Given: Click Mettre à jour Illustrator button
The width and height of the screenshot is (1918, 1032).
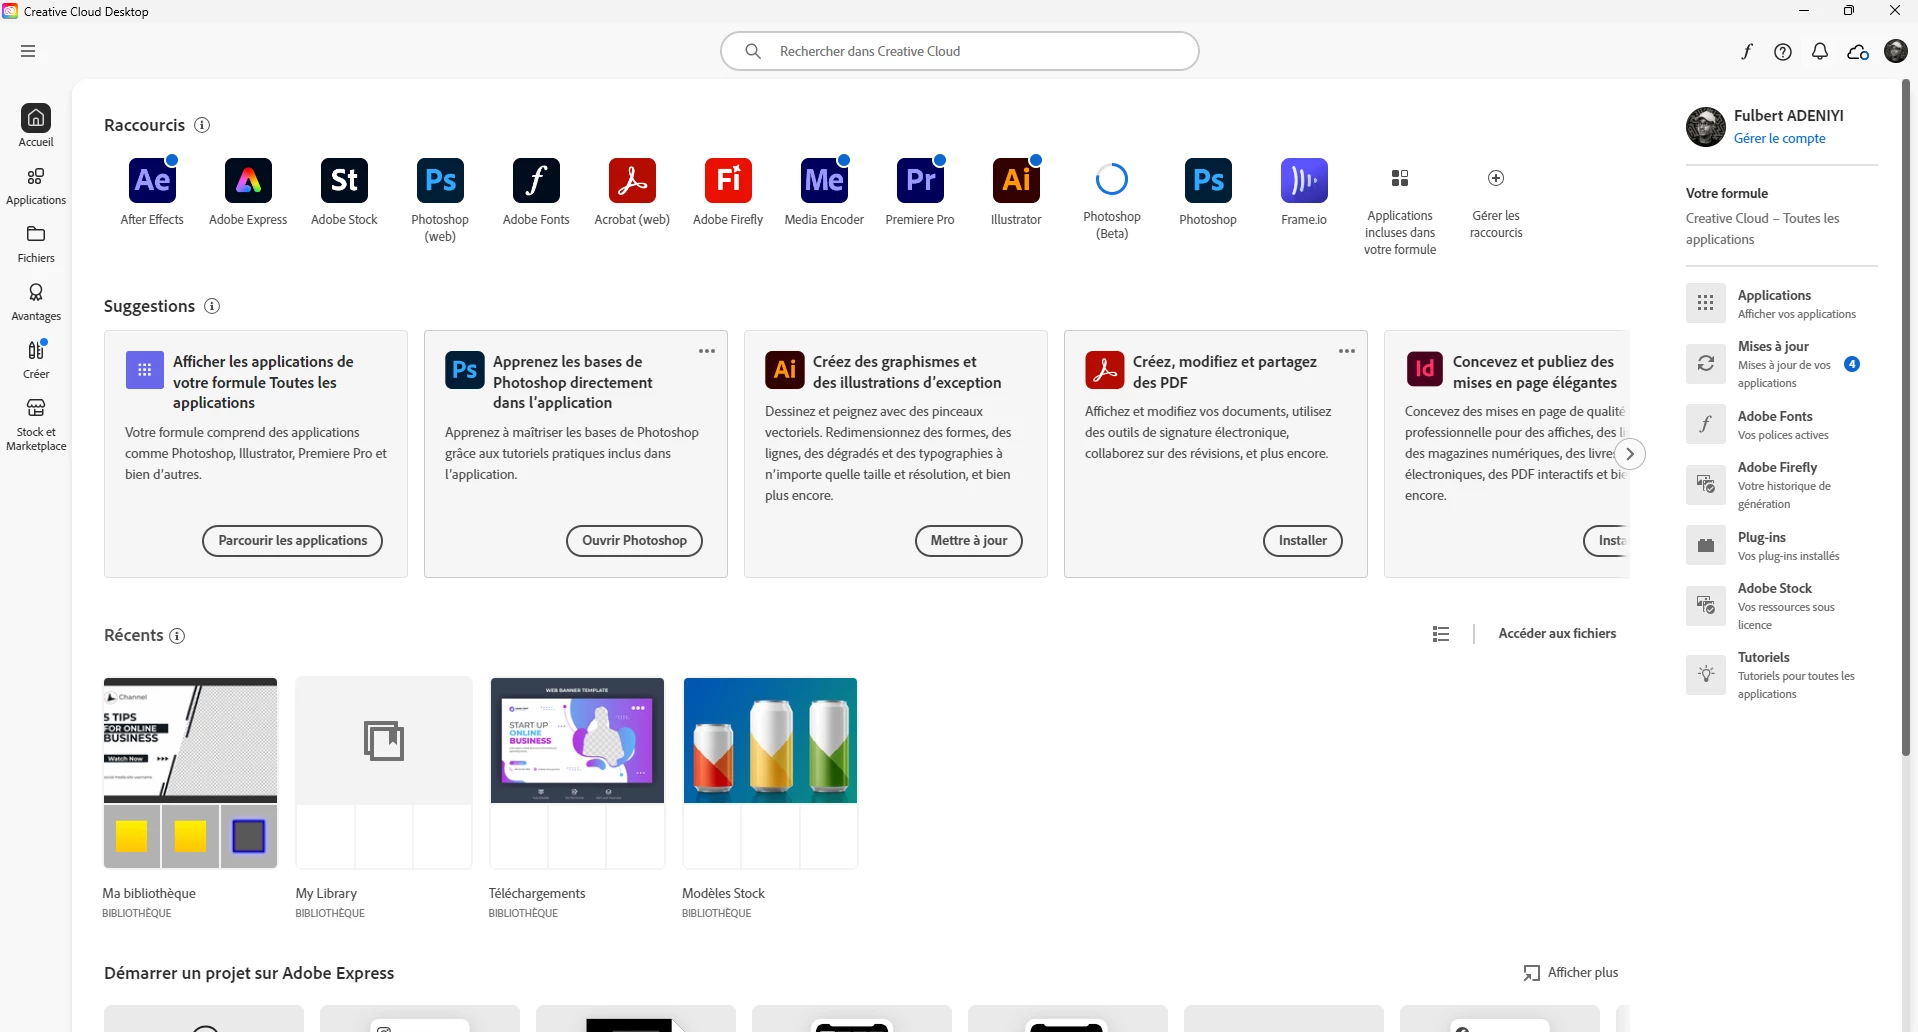Looking at the screenshot, I should pyautogui.click(x=968, y=541).
